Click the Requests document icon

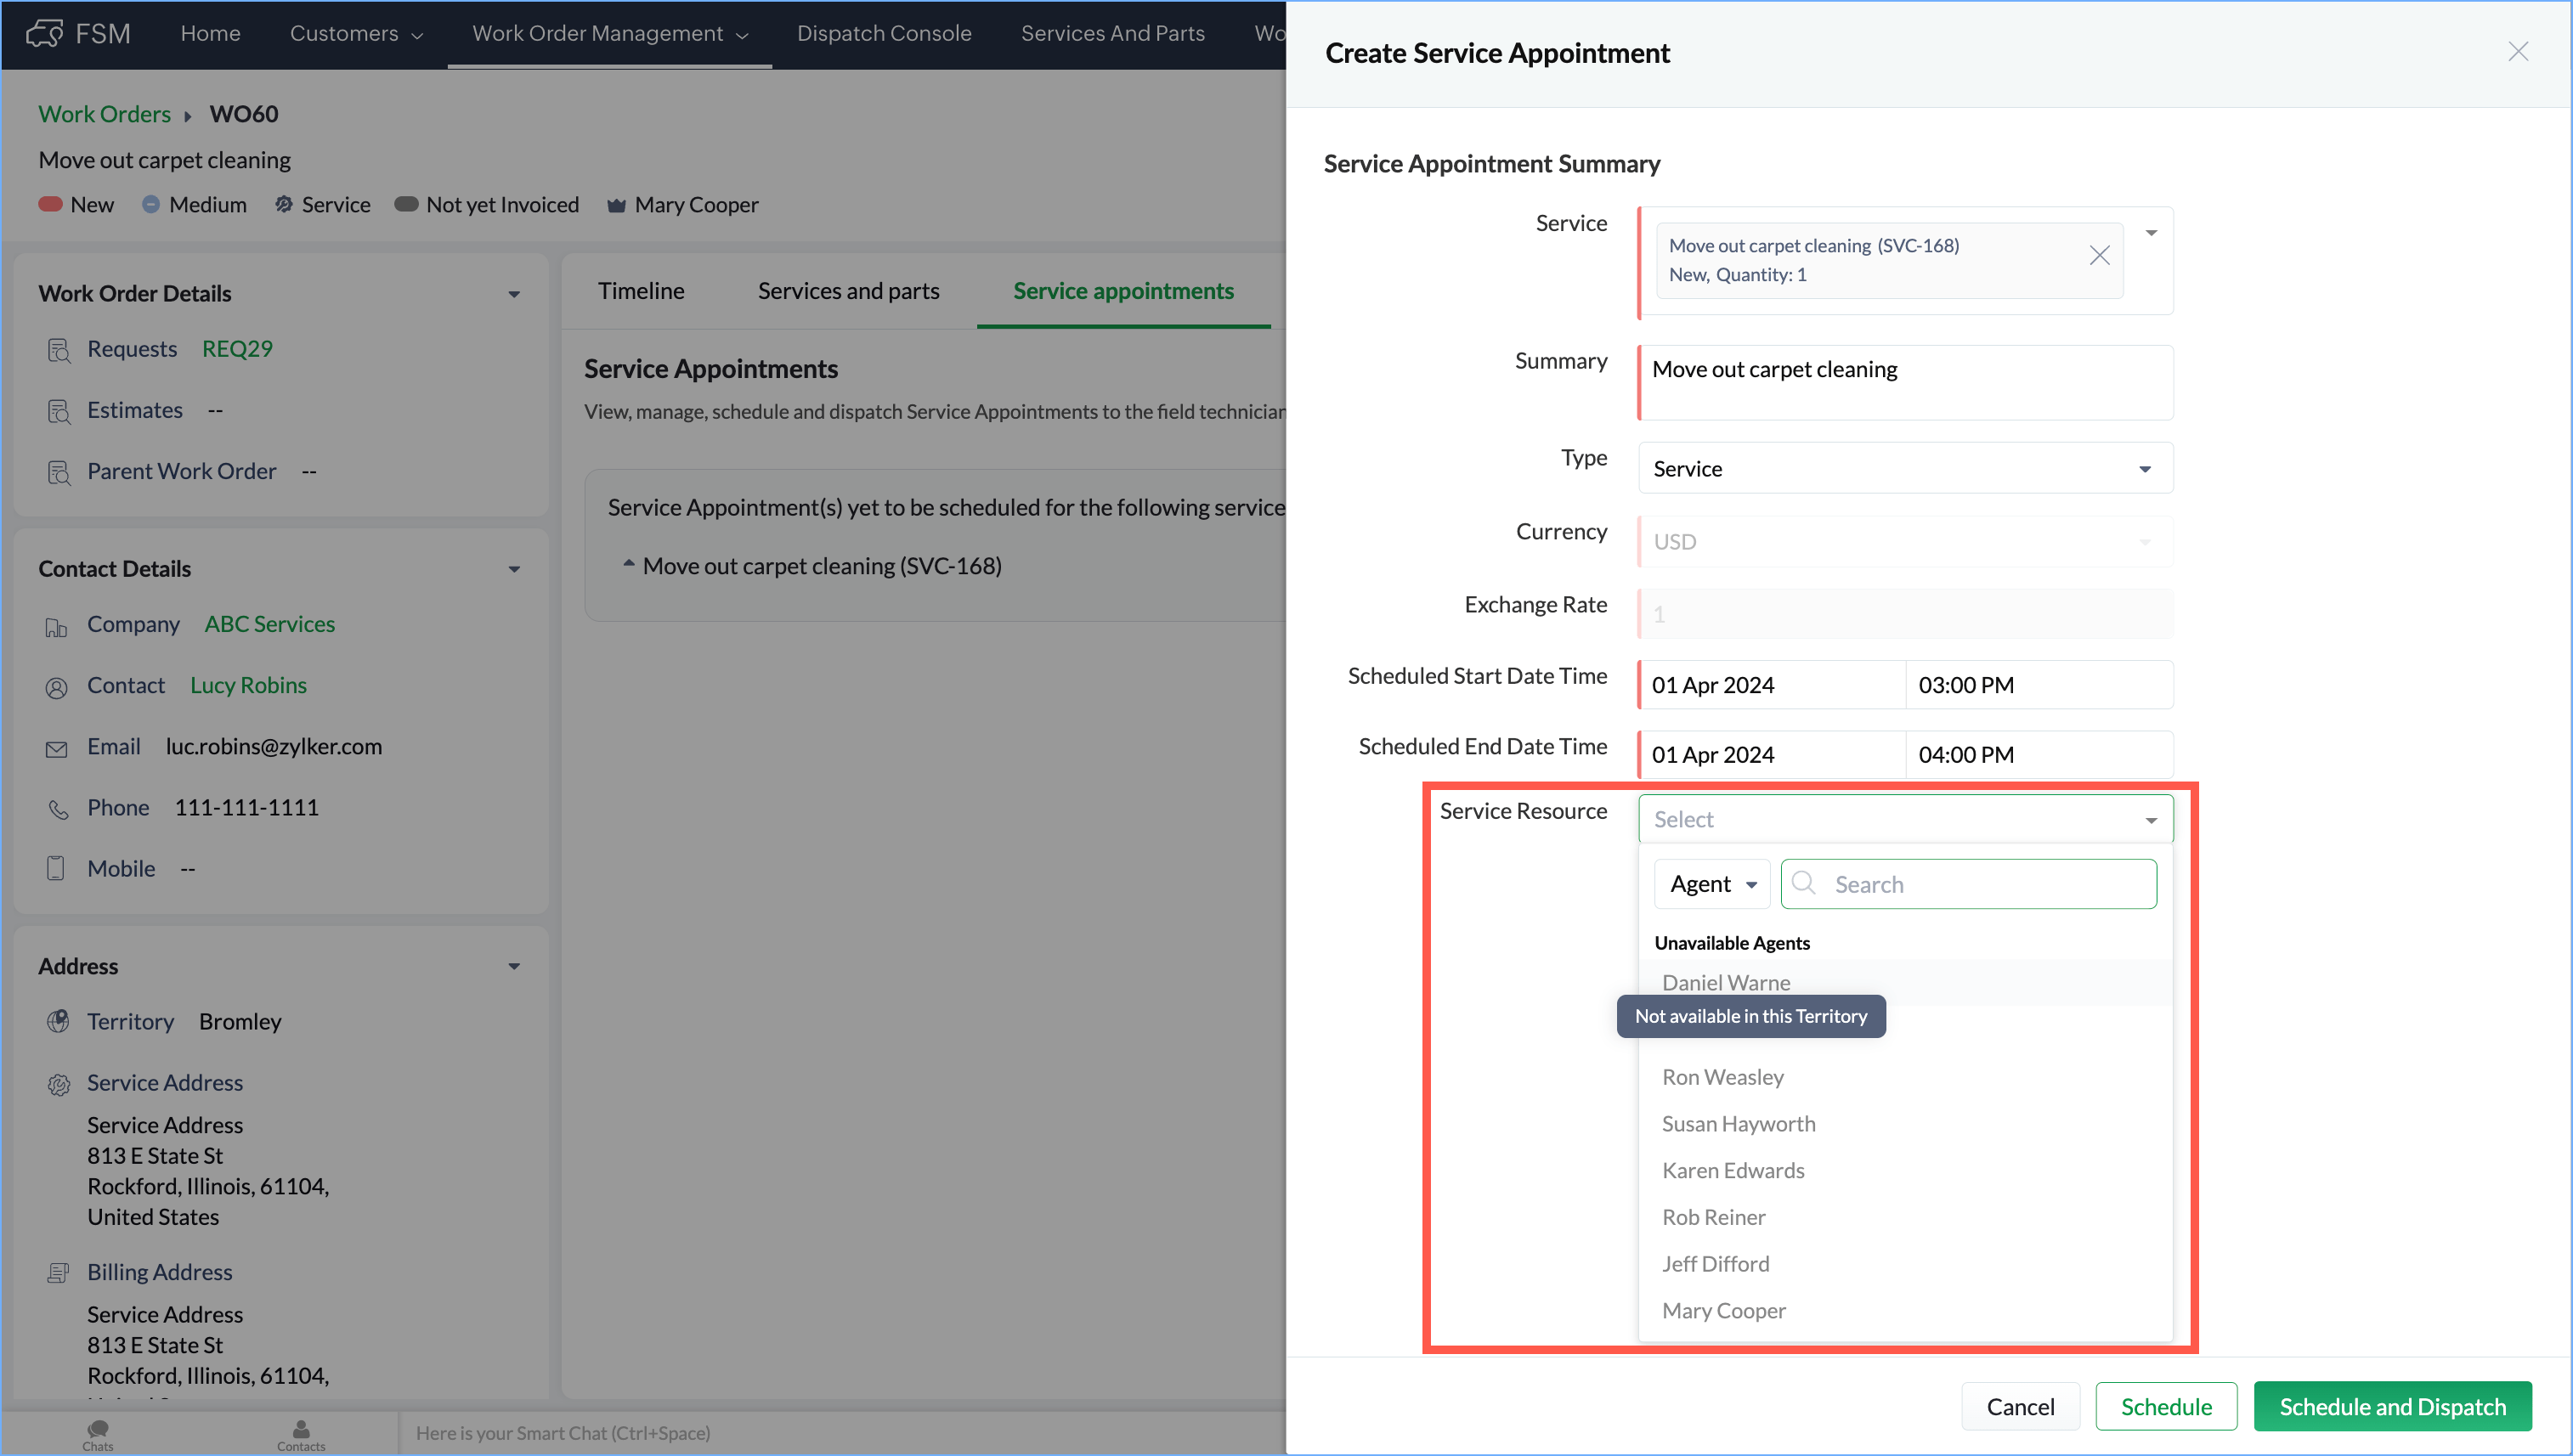pyautogui.click(x=59, y=350)
